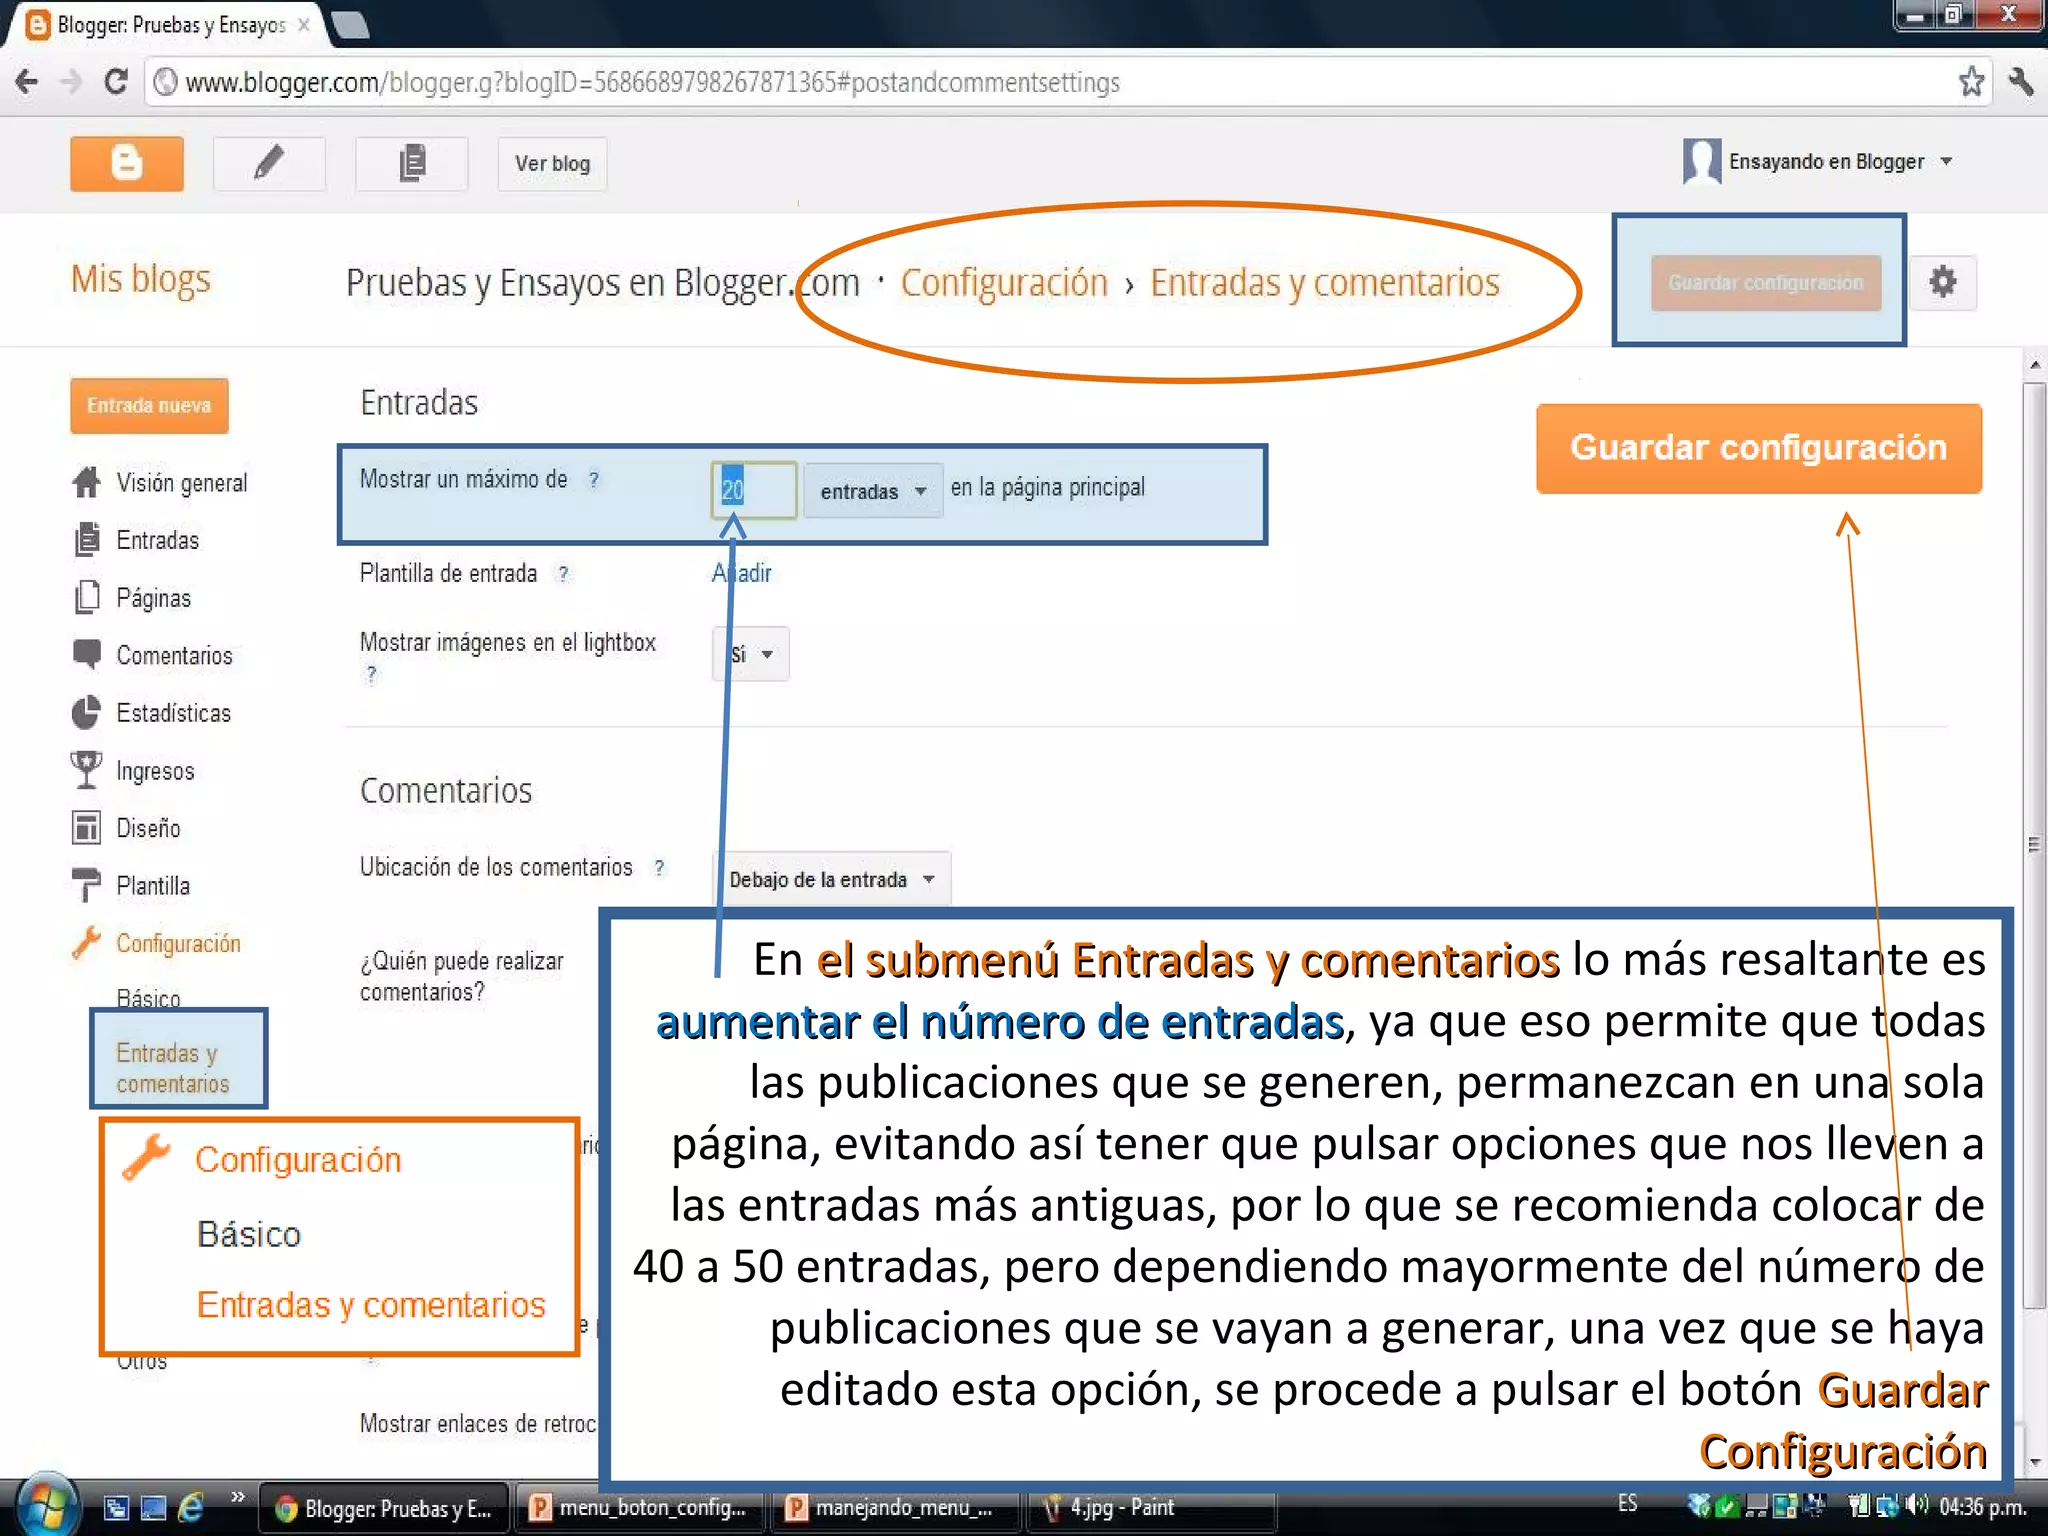Click the browser forward arrow
Screen dimensions: 2048x1536
click(x=70, y=81)
